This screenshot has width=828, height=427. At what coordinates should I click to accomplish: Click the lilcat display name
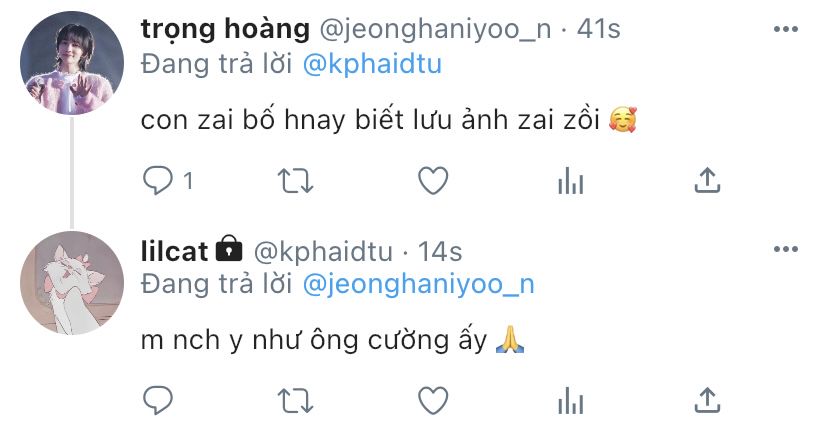point(174,251)
